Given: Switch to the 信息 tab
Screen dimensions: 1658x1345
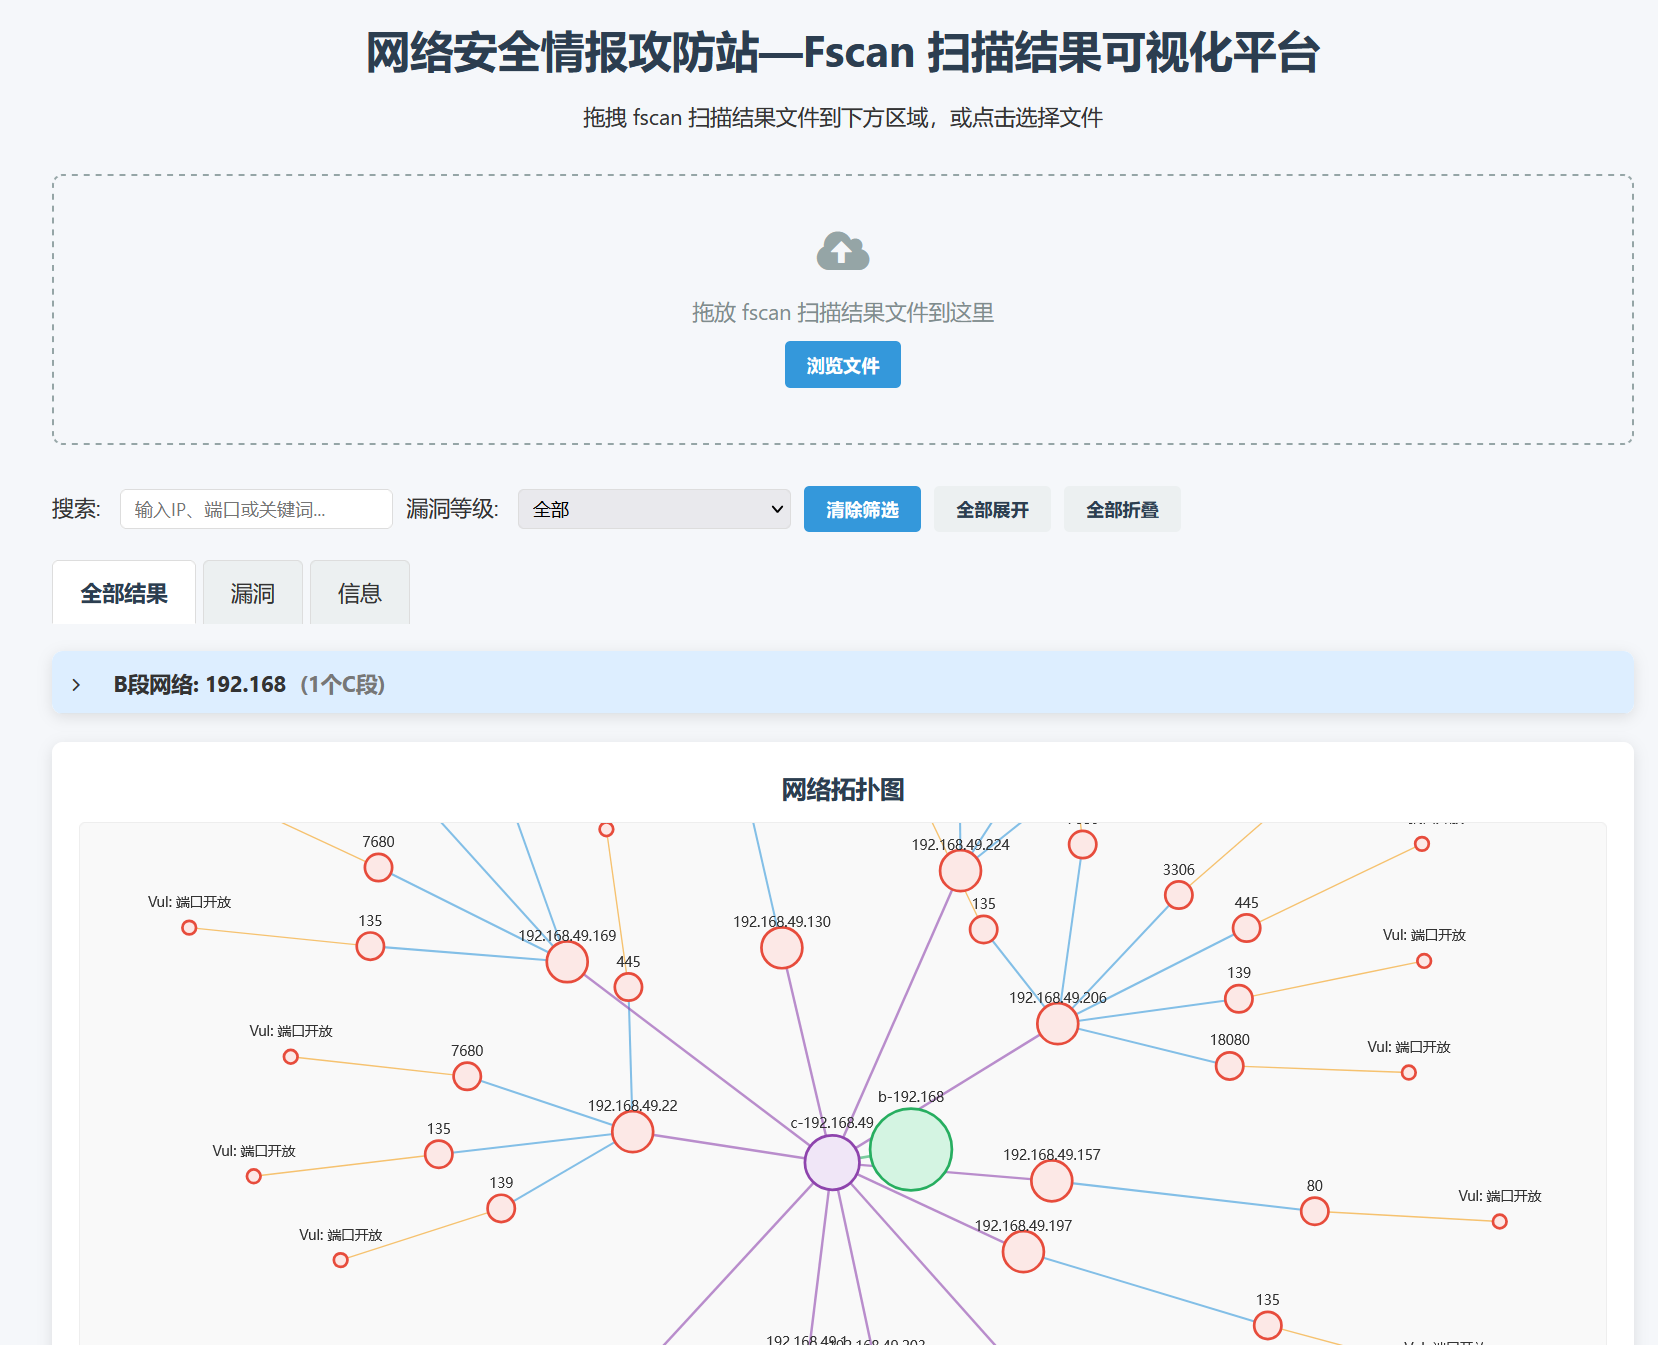Looking at the screenshot, I should 360,593.
